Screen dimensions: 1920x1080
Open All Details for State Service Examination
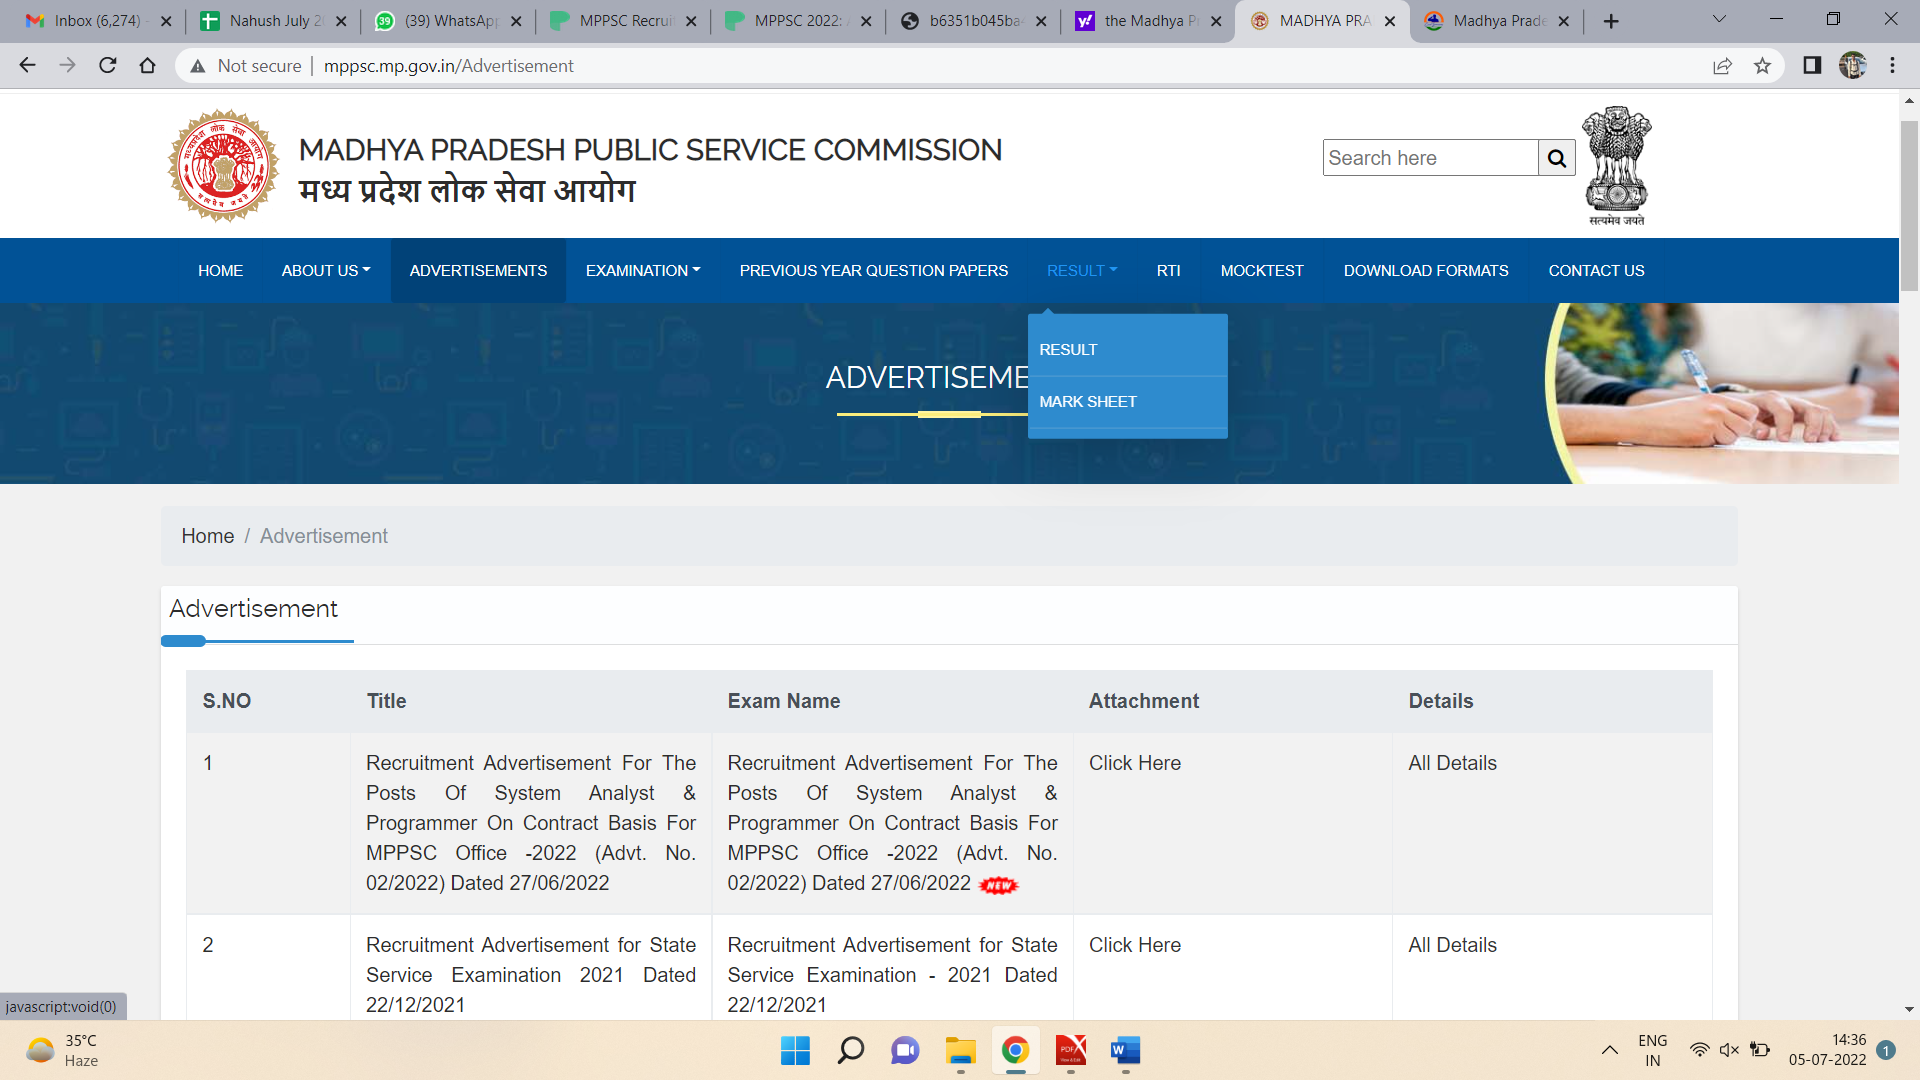point(1452,945)
